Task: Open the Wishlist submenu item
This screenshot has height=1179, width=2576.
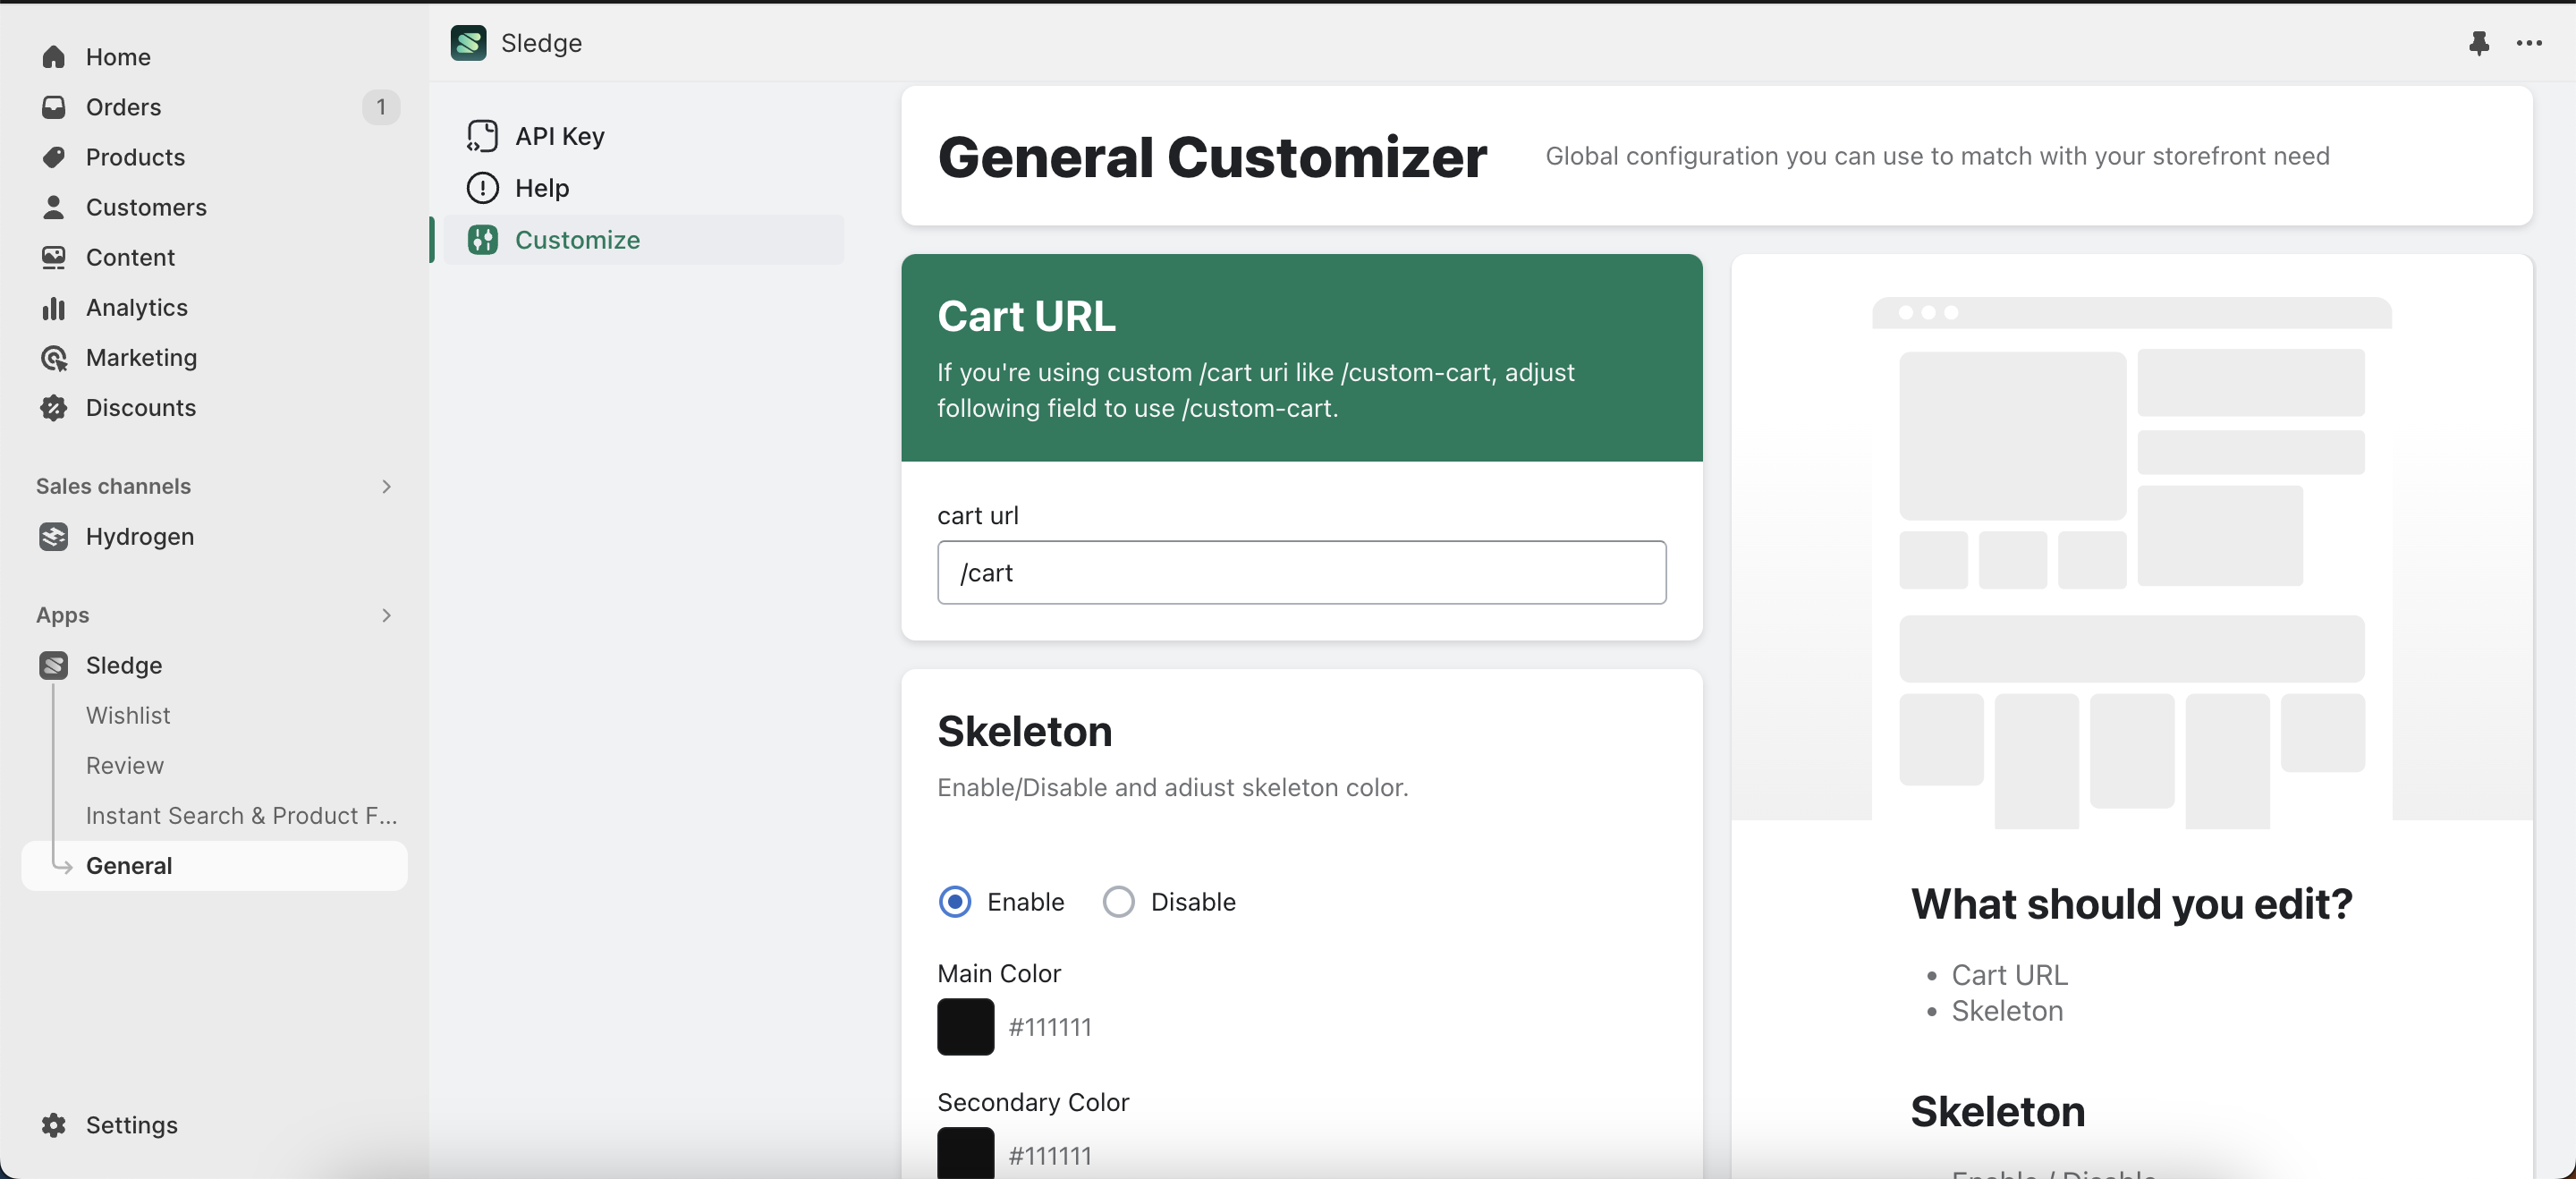Action: [128, 716]
